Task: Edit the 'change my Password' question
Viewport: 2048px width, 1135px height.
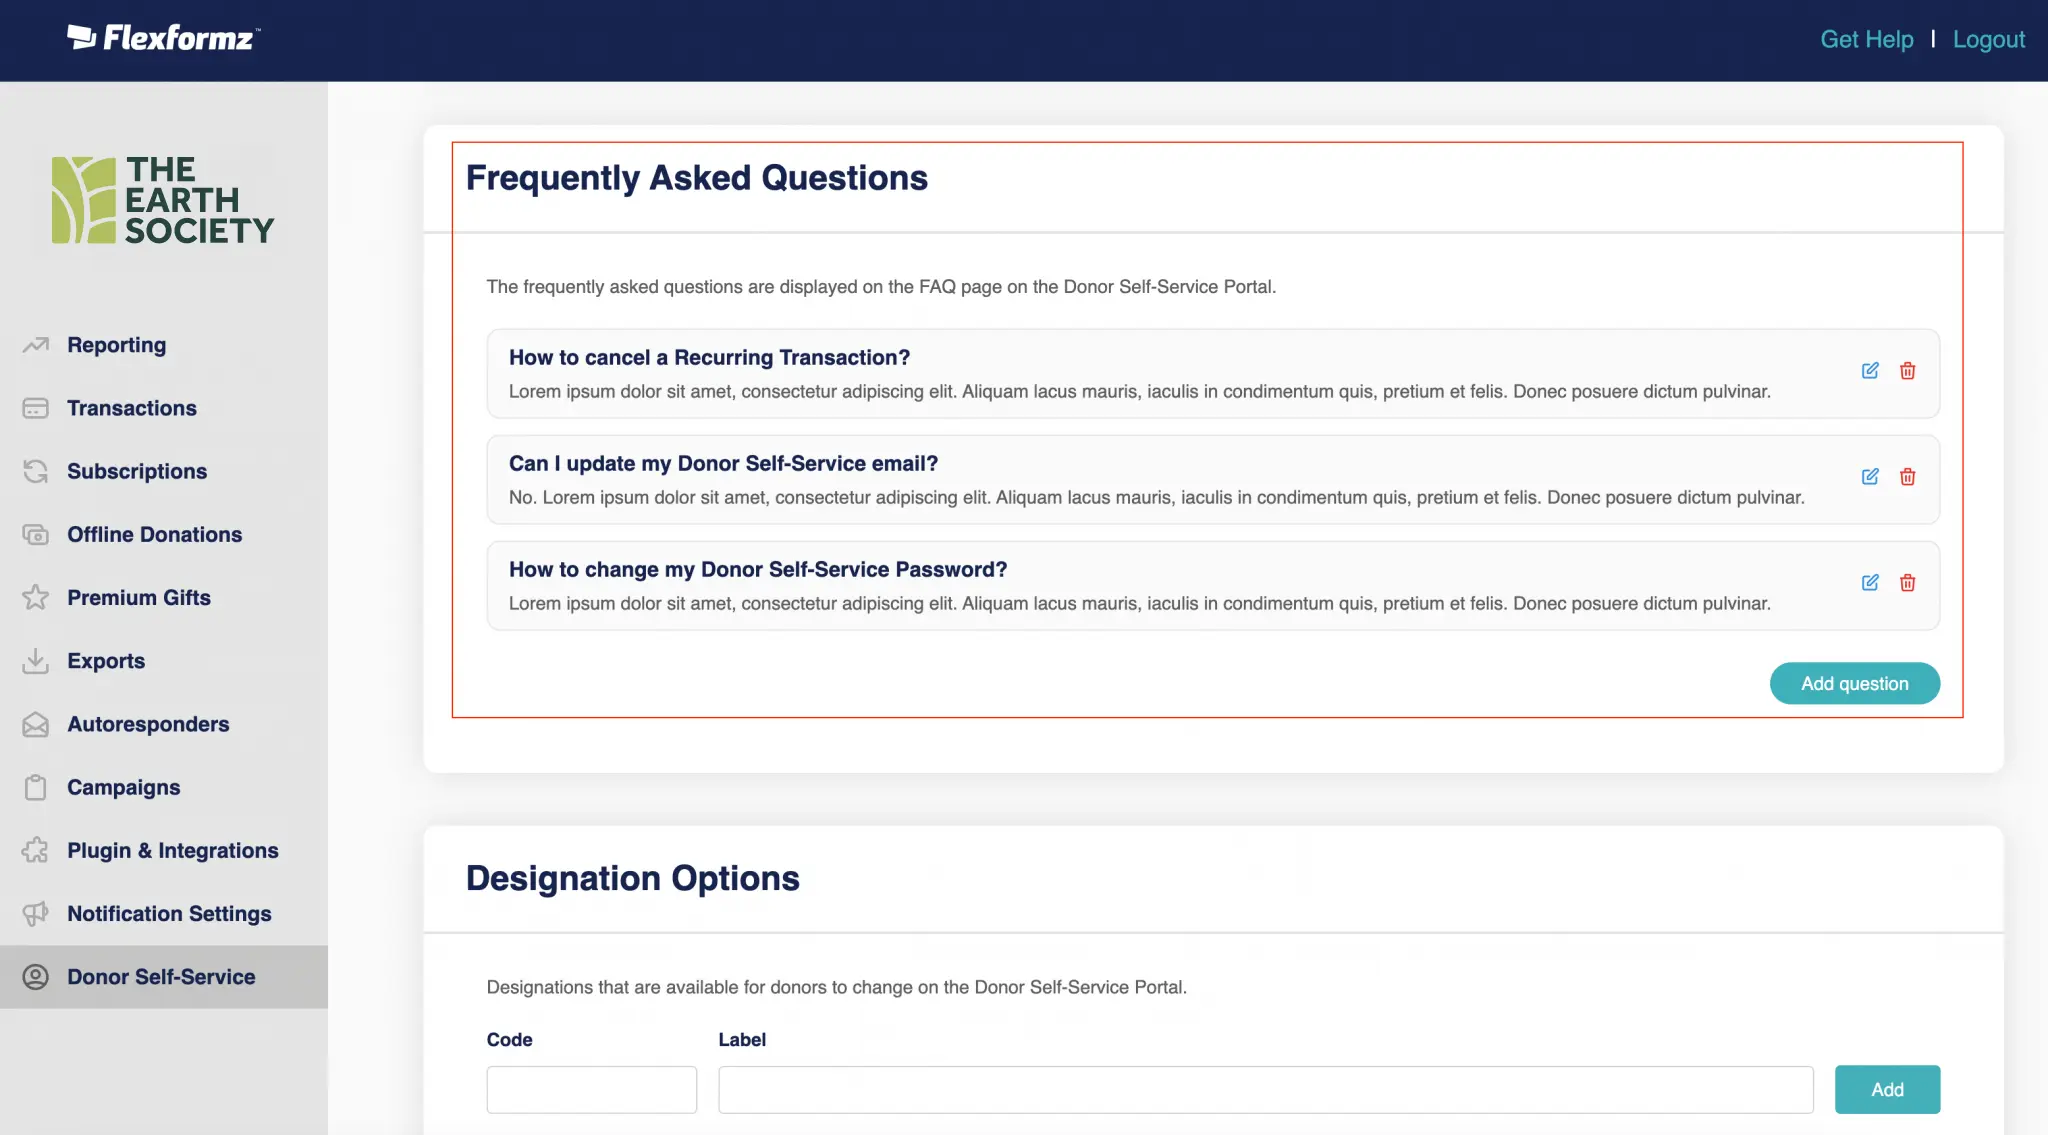Action: [x=1869, y=583]
